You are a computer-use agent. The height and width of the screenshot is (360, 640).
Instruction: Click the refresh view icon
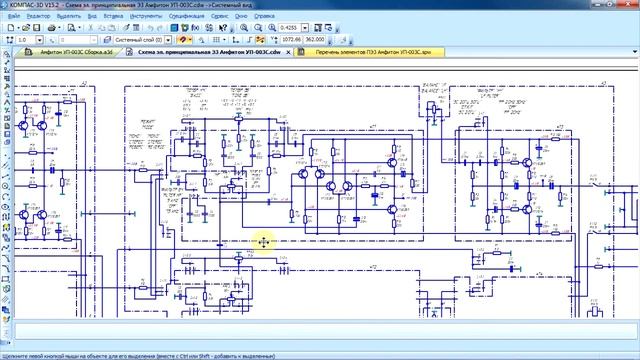coord(329,28)
